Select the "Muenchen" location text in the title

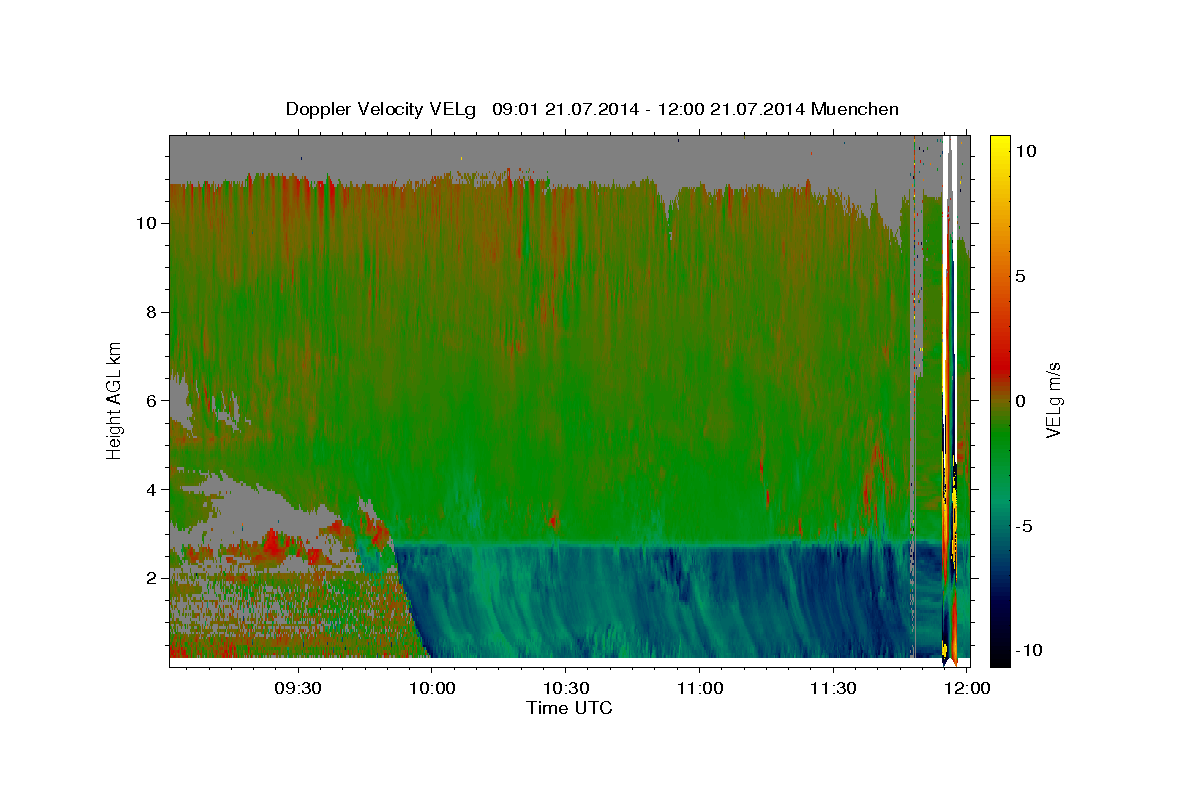click(x=855, y=109)
